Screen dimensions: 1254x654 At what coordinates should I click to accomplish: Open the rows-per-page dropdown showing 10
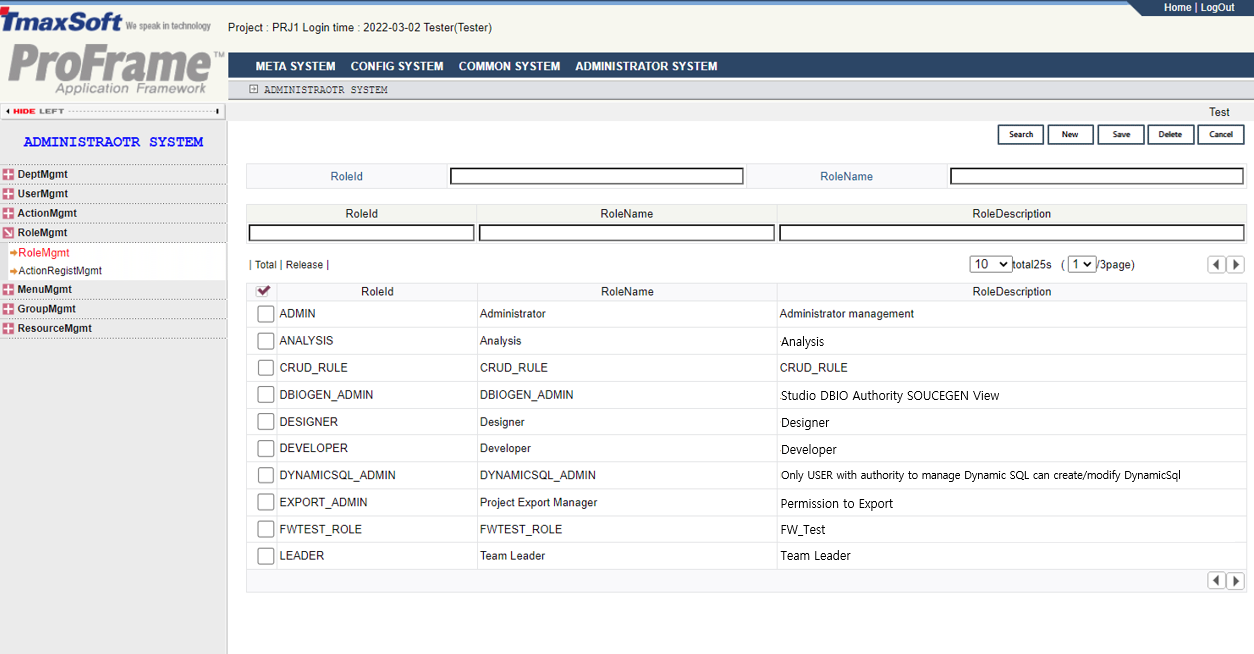click(x=989, y=265)
